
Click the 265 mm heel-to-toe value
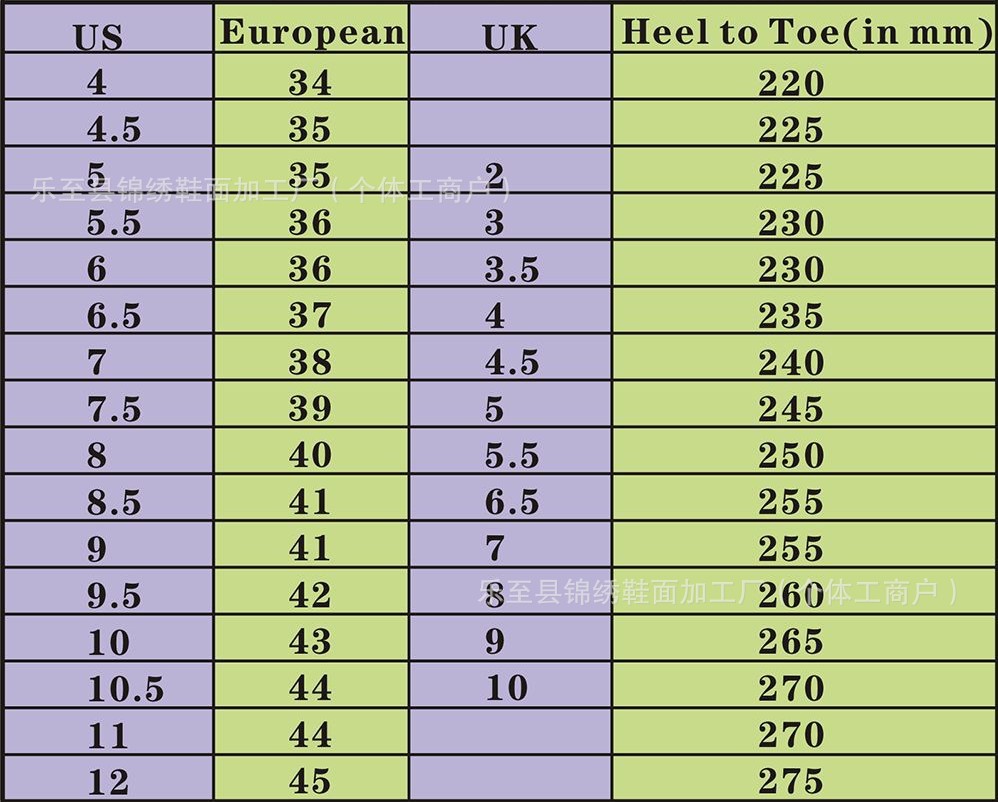click(790, 641)
